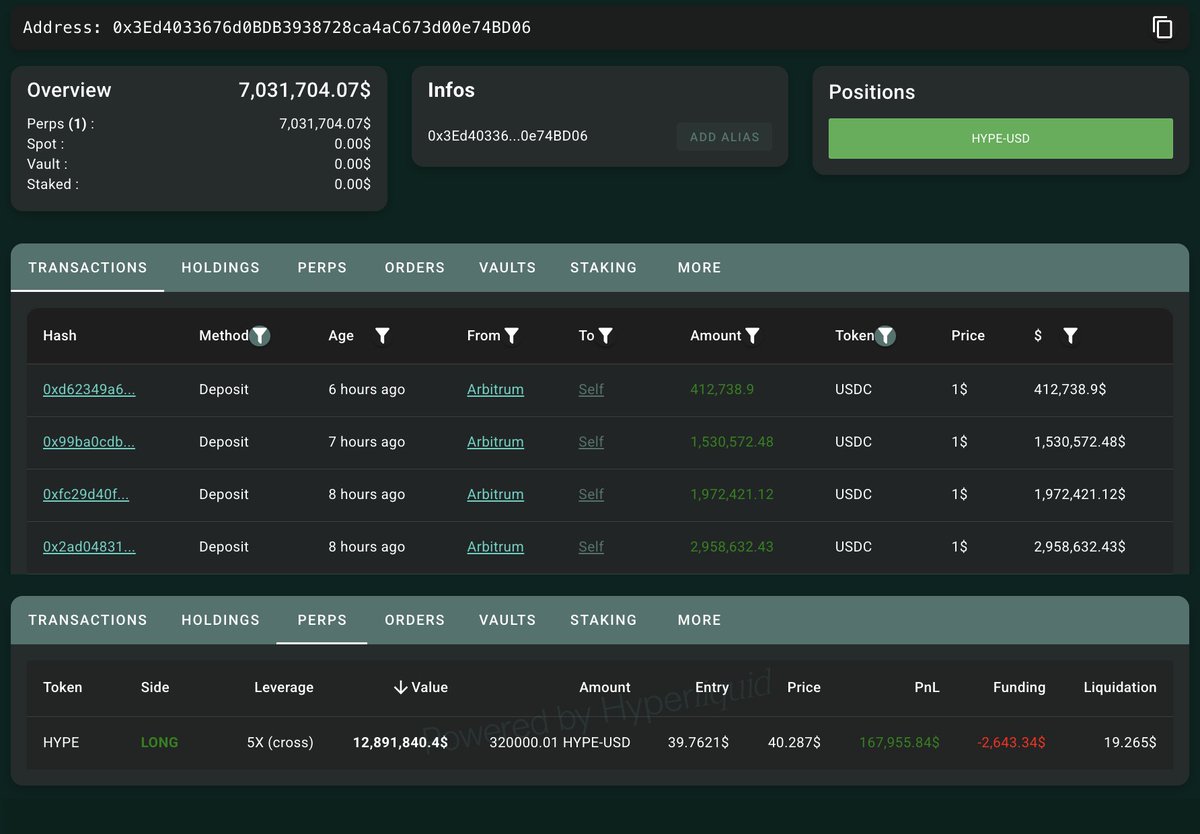Click the Self link in the 0xd62349a6 row
The image size is (1200, 834).
click(x=591, y=390)
